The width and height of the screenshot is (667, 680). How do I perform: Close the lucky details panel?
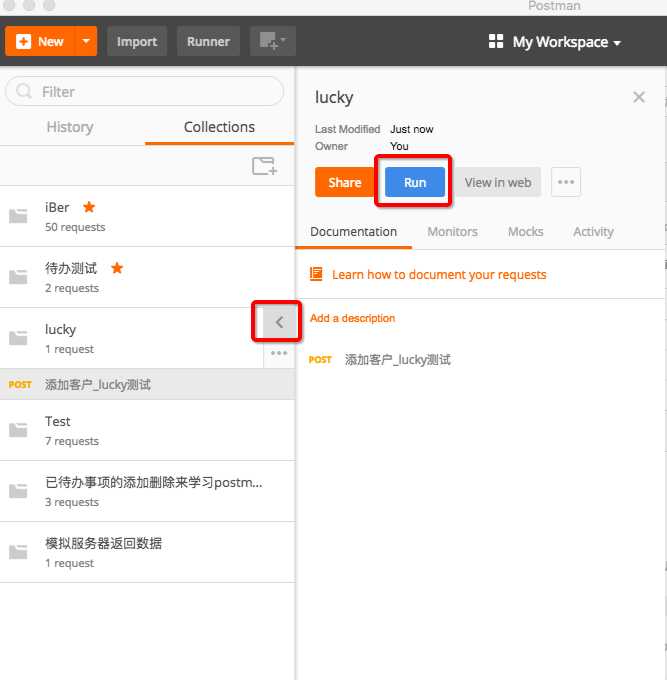pyautogui.click(x=639, y=97)
